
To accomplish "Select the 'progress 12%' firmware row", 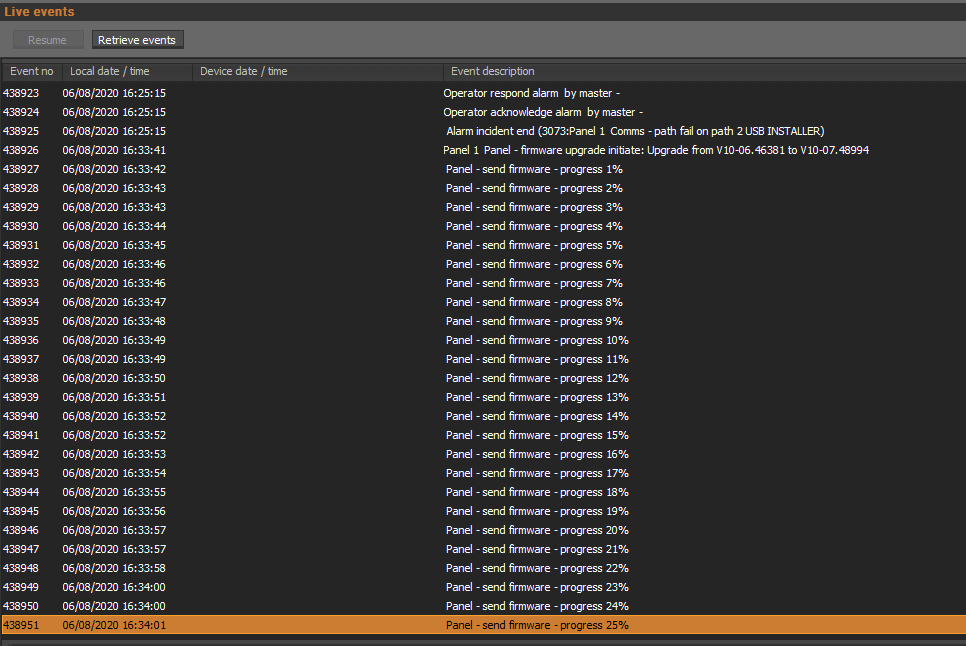I will pos(483,379).
